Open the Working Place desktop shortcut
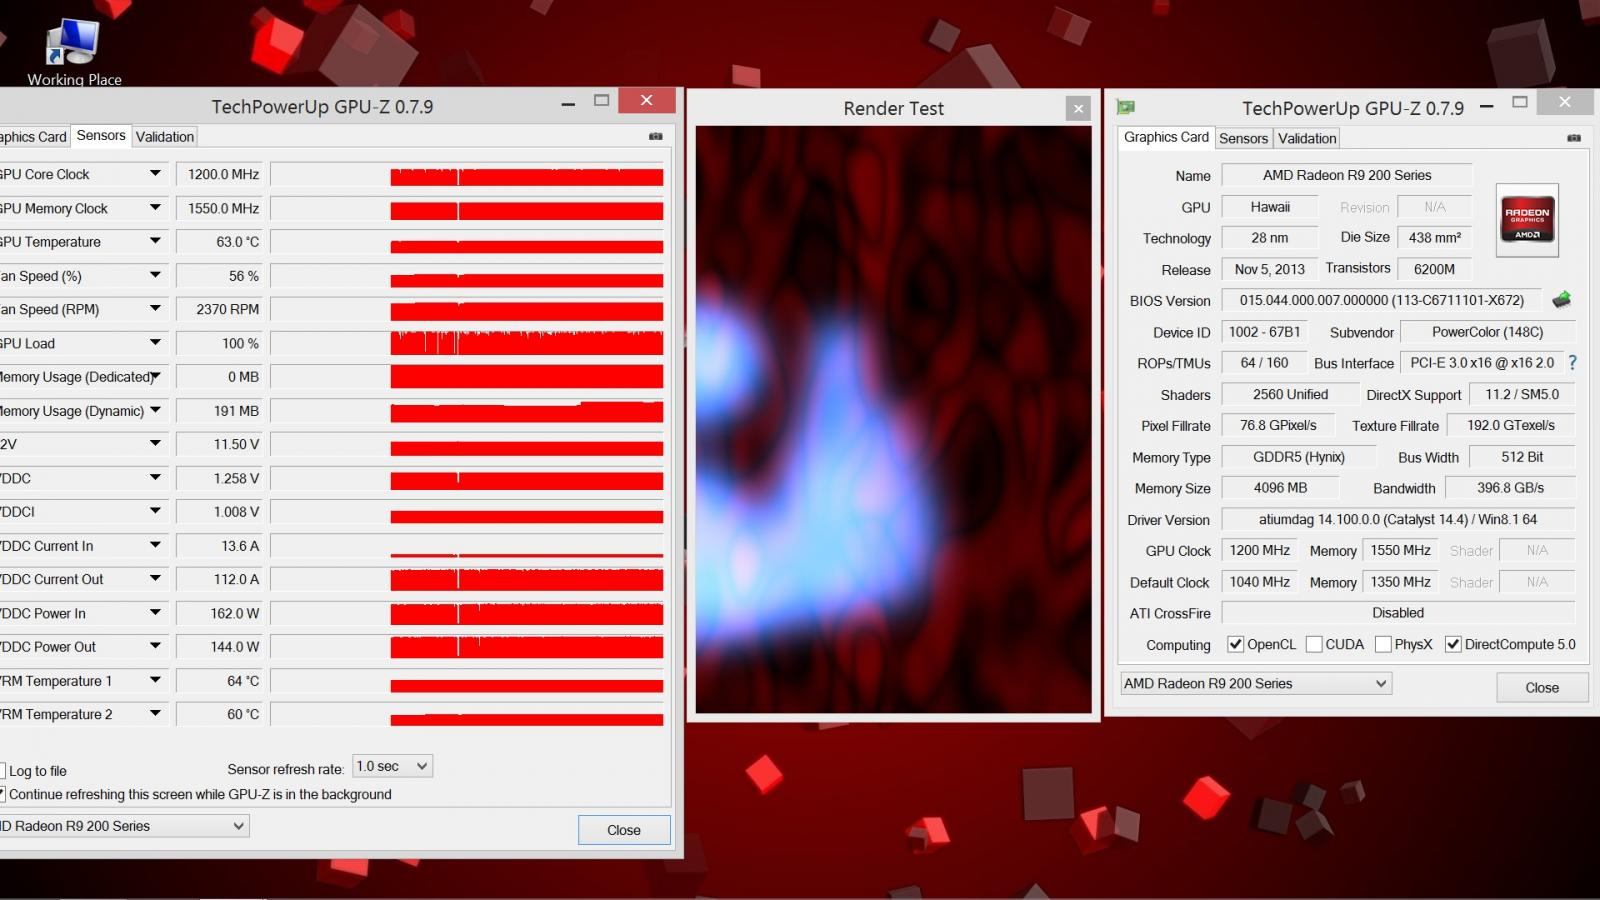1600x900 pixels. pyautogui.click(x=74, y=52)
